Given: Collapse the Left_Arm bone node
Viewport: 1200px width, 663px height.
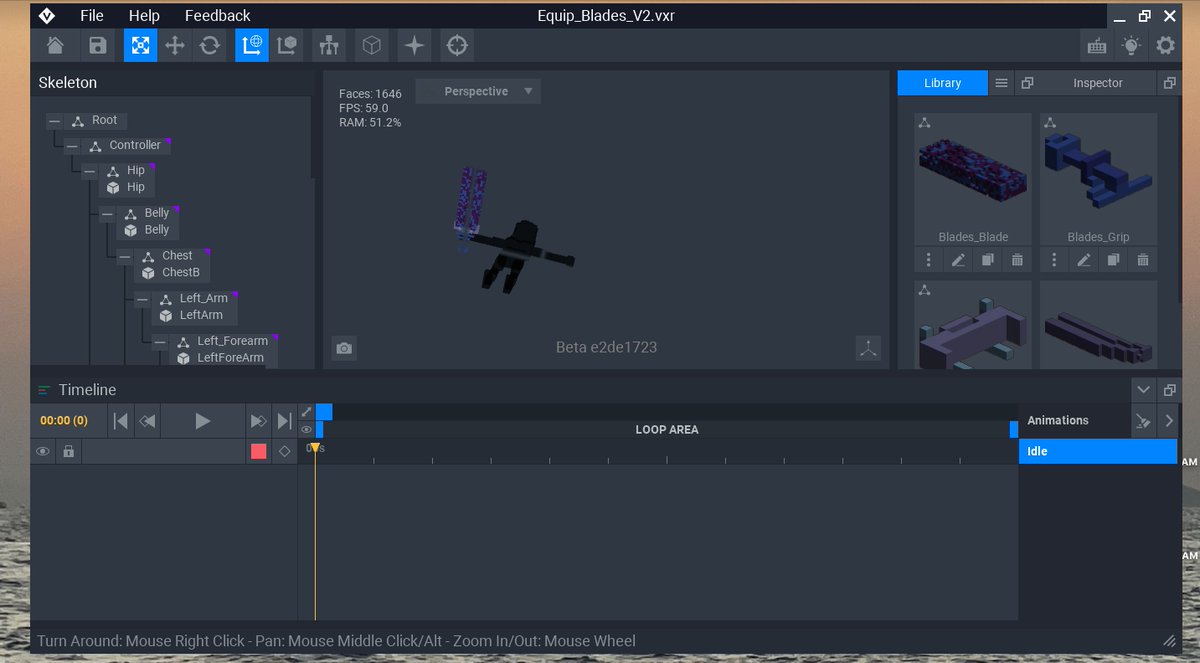Looking at the screenshot, I should [142, 300].
